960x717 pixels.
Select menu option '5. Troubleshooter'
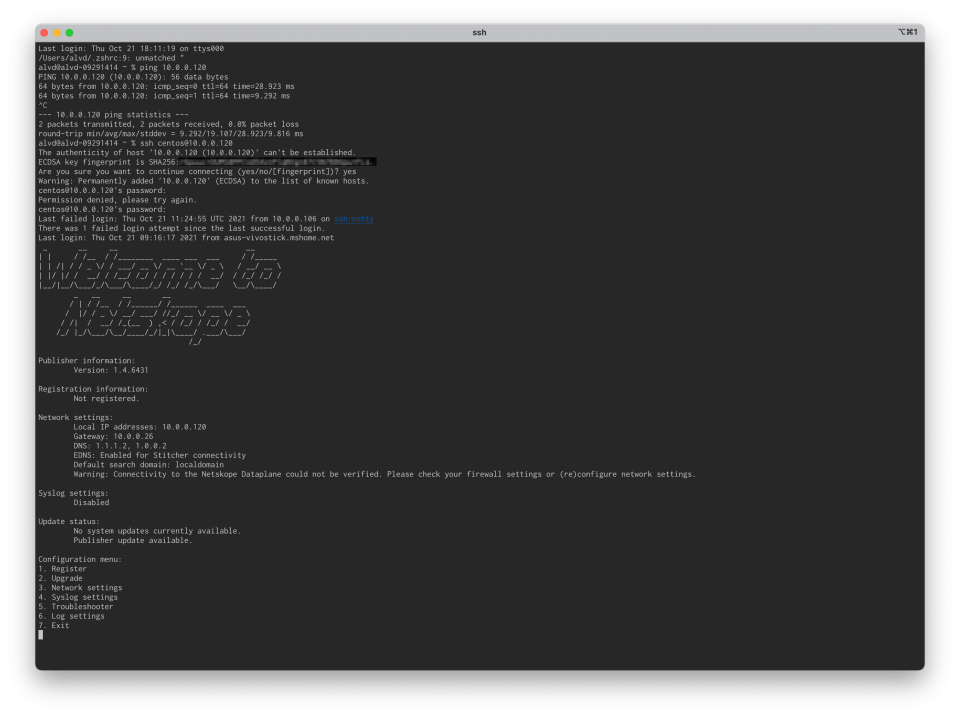(76, 607)
